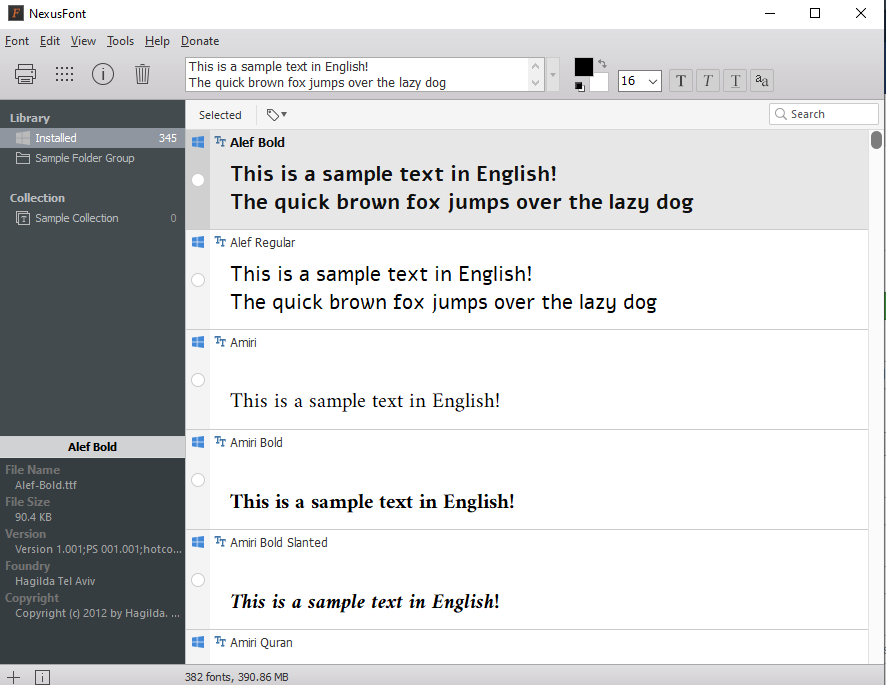
Task: Open the Donate menu
Action: point(200,41)
